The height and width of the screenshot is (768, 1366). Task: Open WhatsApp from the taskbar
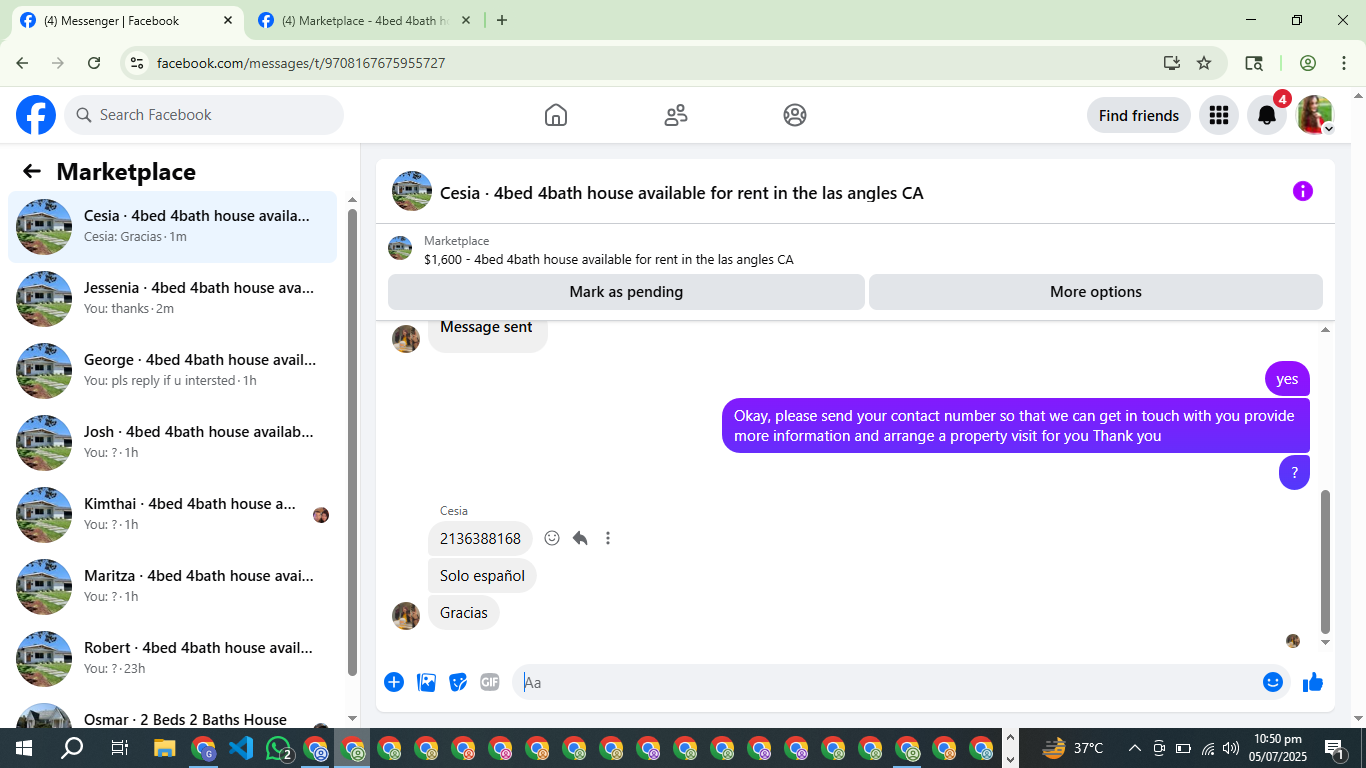[279, 748]
